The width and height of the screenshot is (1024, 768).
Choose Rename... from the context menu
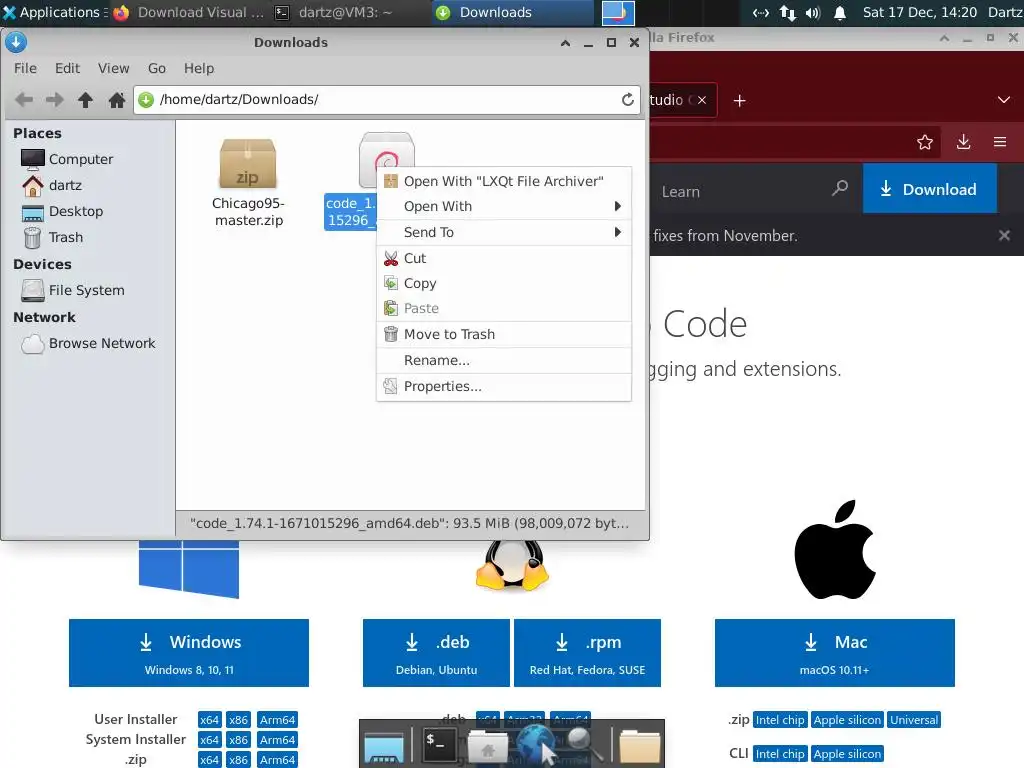pos(504,360)
